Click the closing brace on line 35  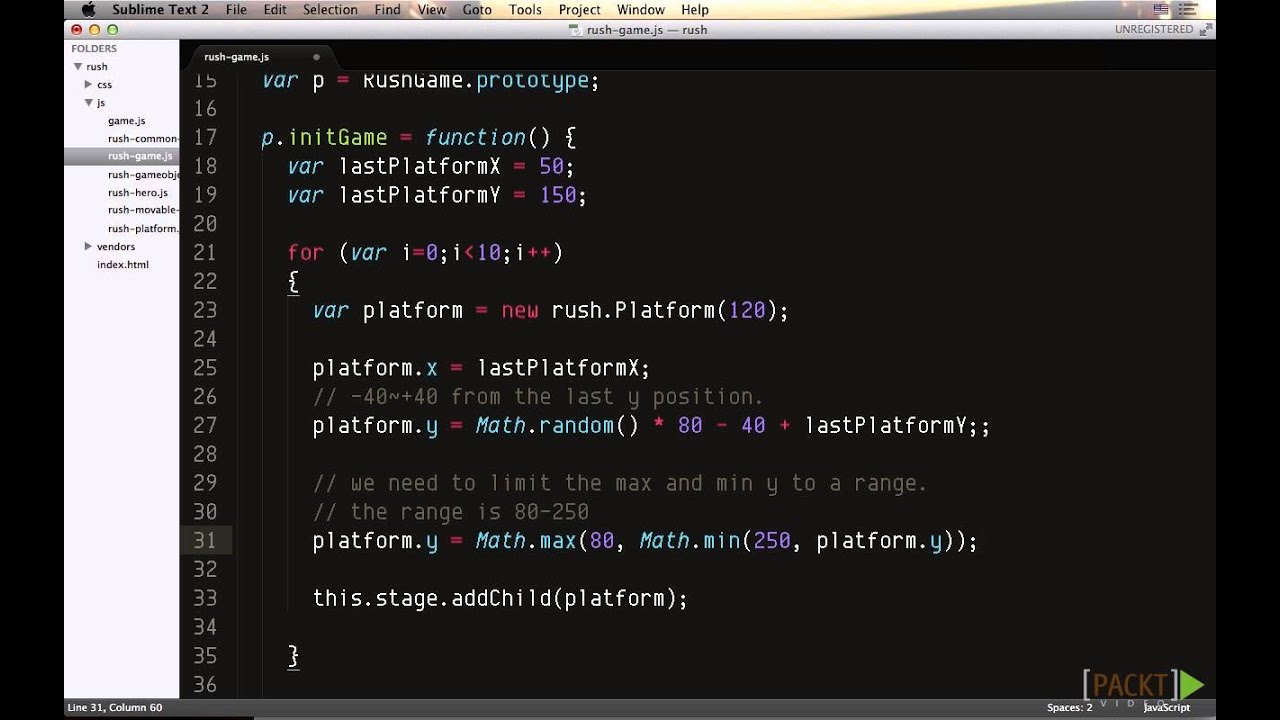click(293, 656)
